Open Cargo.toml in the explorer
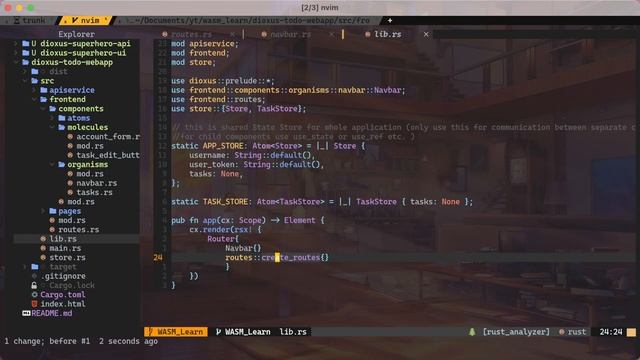This screenshot has height=360, width=640. pyautogui.click(x=62, y=295)
